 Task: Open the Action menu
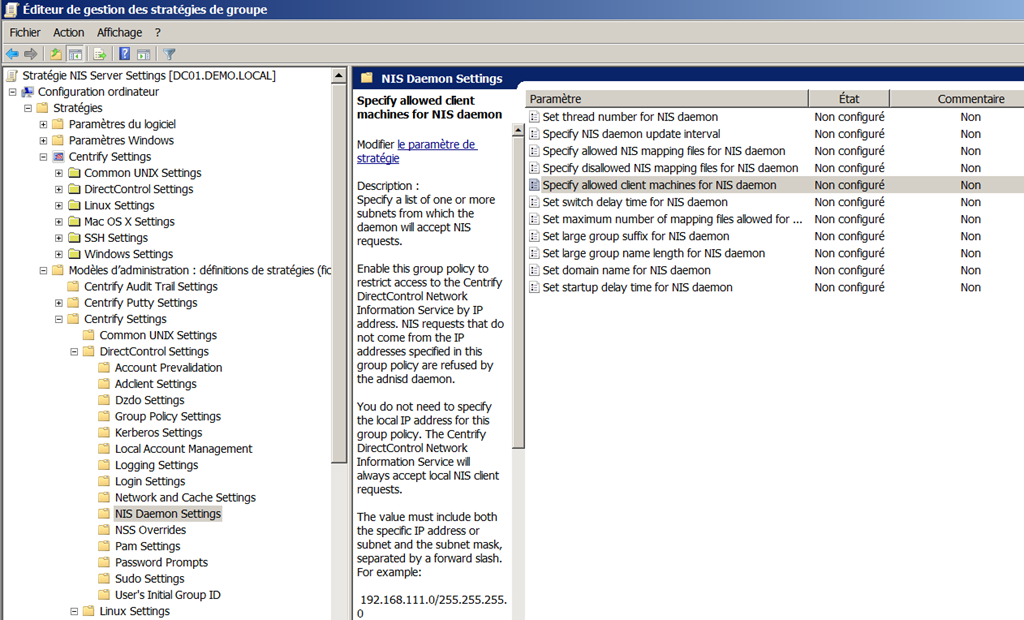coord(69,33)
